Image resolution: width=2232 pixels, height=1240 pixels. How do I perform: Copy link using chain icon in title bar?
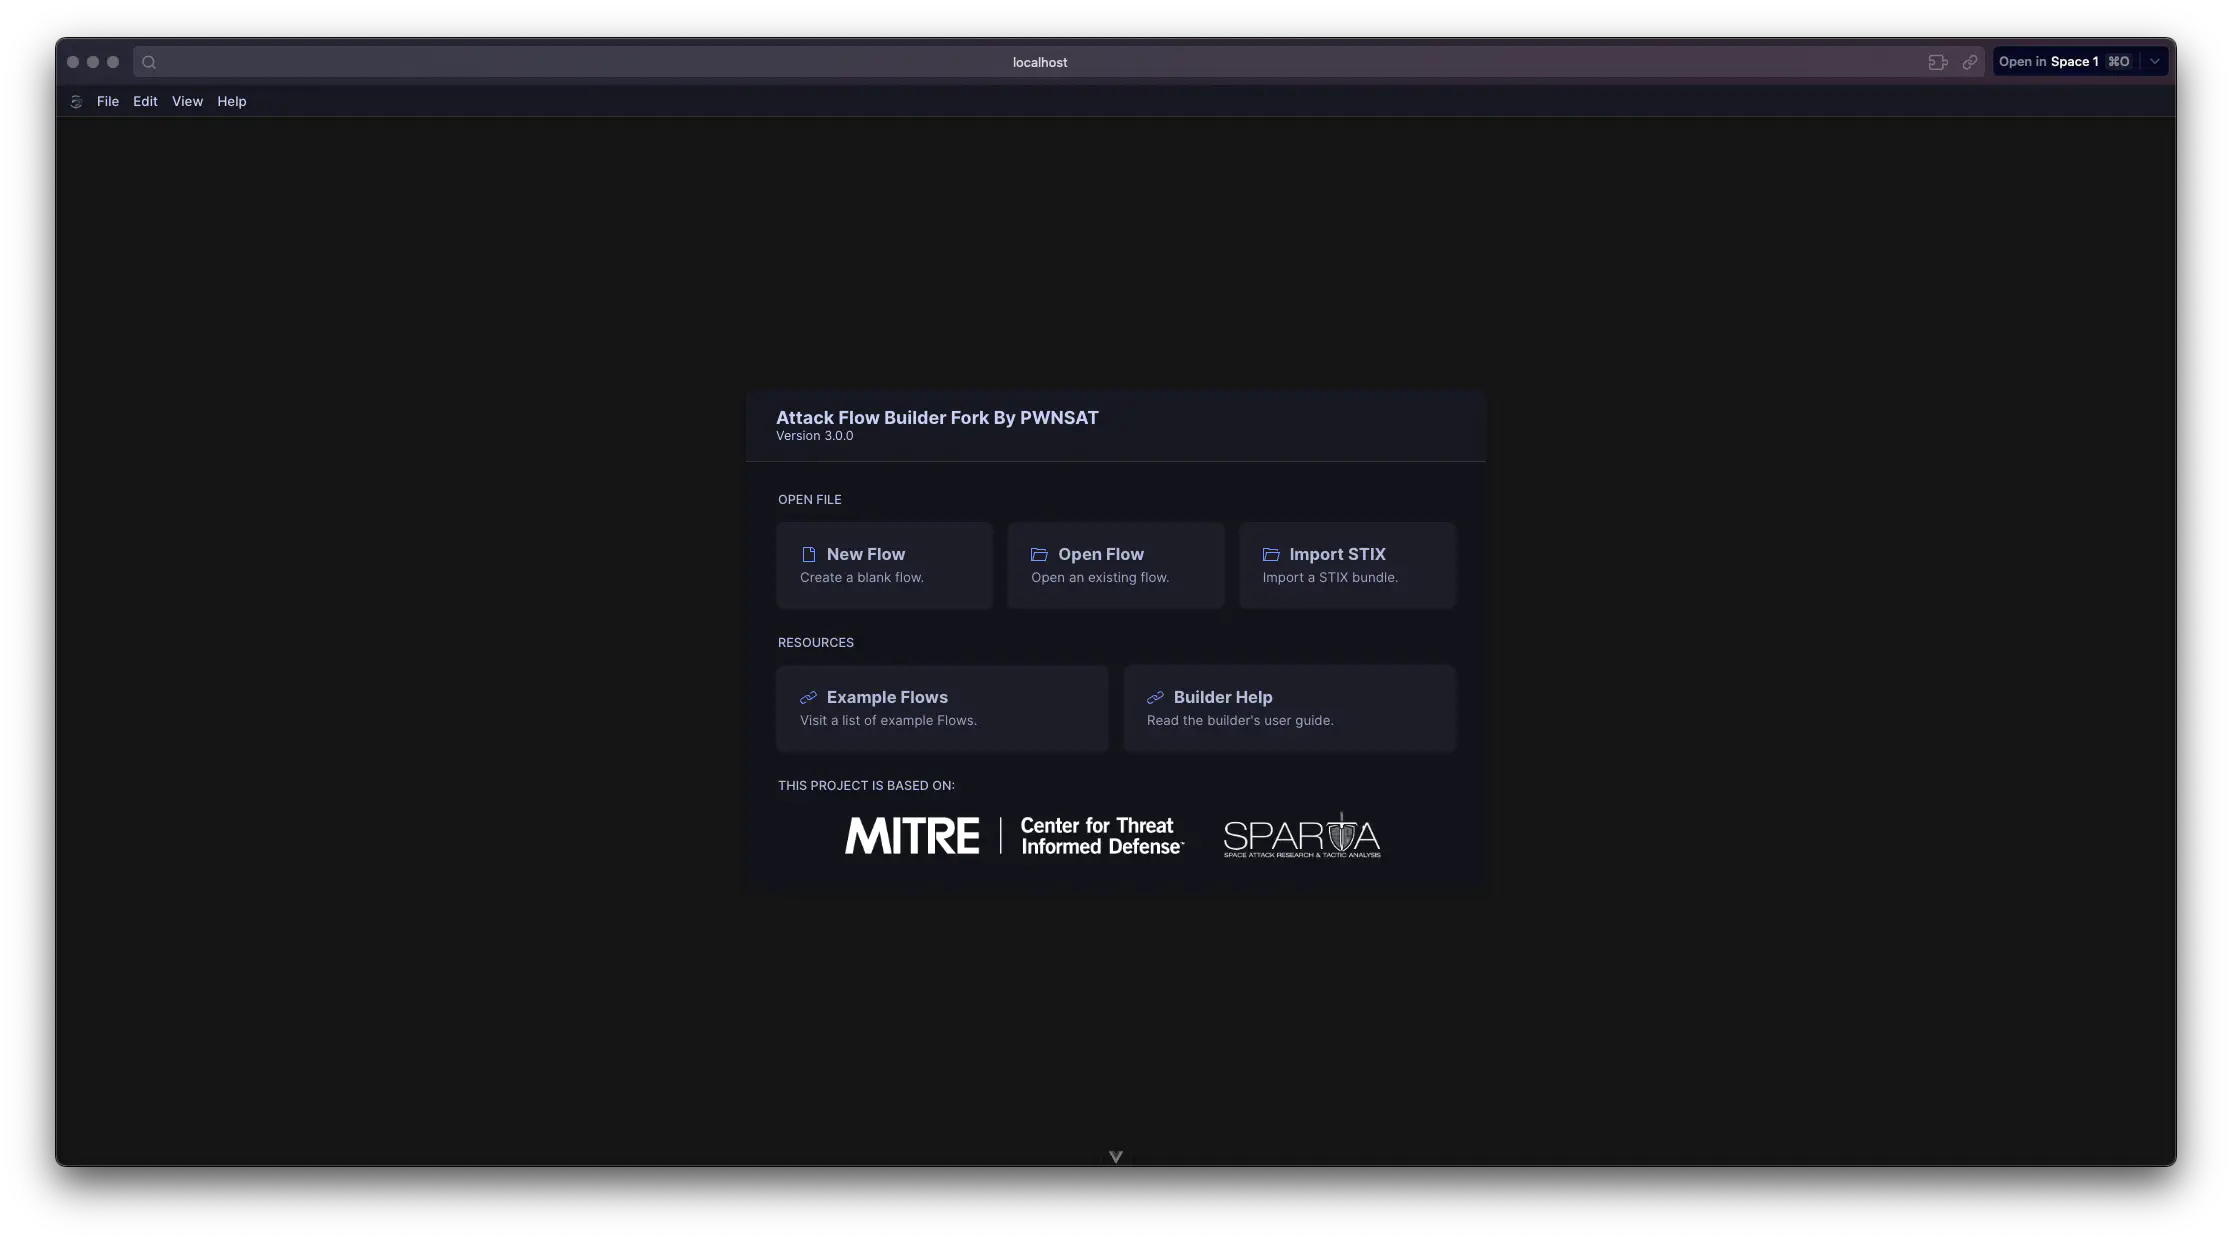(1969, 62)
